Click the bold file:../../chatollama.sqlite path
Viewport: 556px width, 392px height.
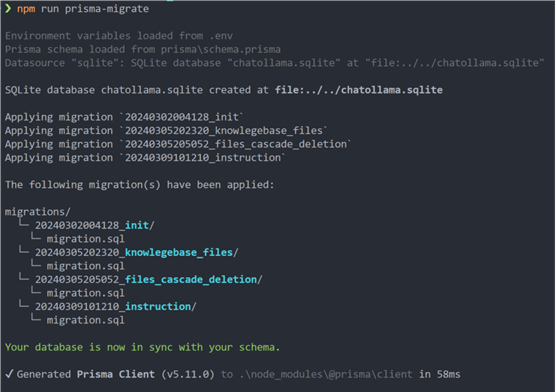click(x=358, y=90)
